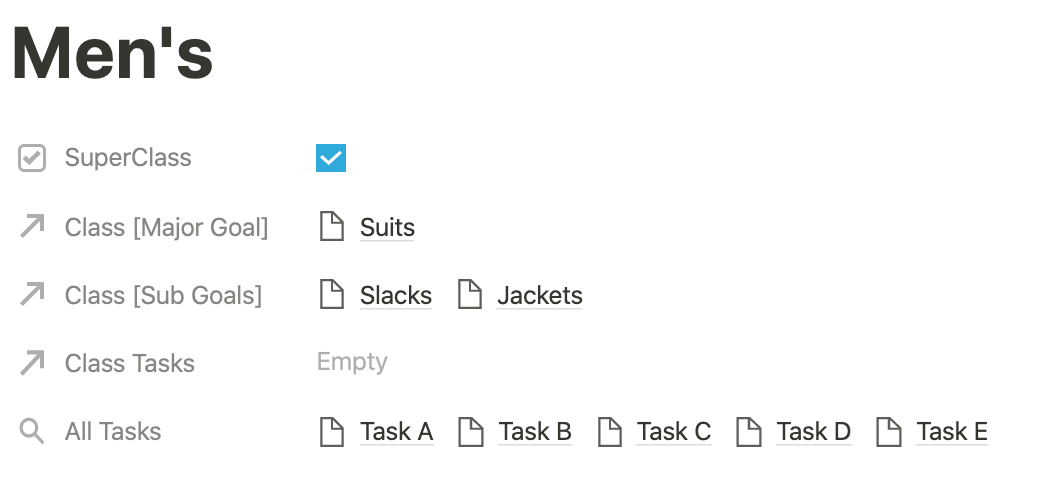Viewport: 1046px width, 478px height.
Task: Click the Class [Major Goal] relation arrow icon
Action: 32,227
